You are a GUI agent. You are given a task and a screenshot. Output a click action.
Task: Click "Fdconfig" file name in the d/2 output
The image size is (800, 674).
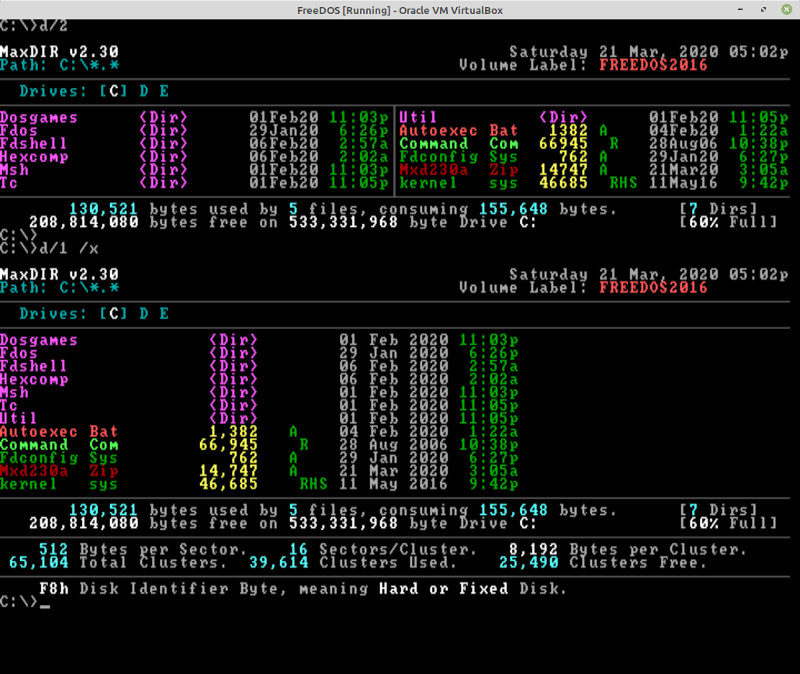click(x=438, y=157)
